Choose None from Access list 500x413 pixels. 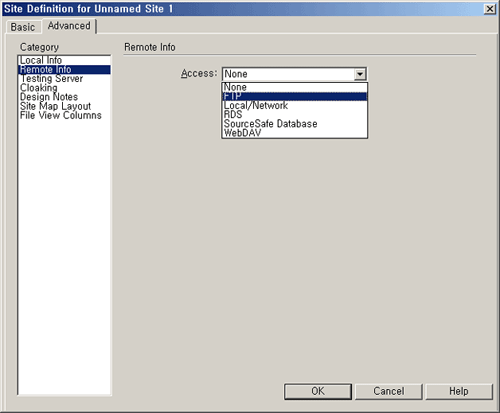(x=295, y=87)
